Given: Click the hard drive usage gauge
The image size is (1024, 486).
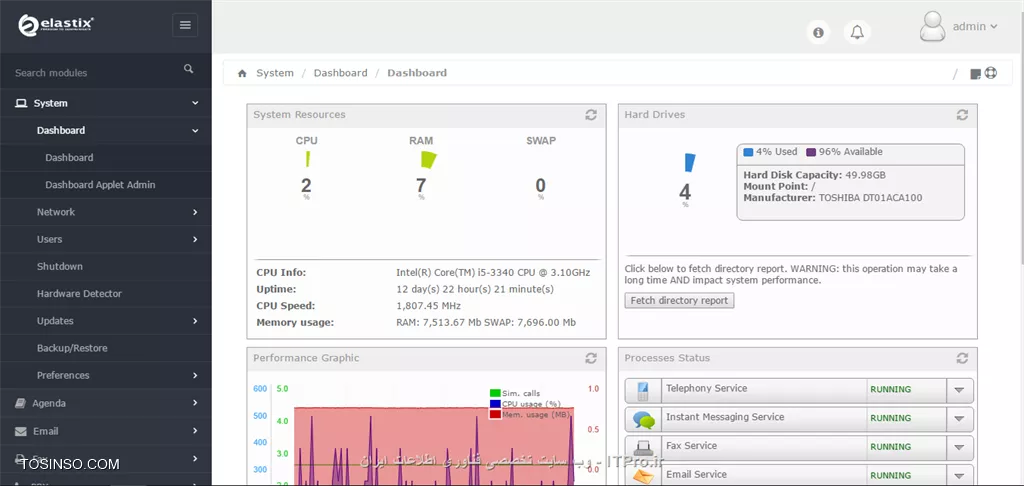Looking at the screenshot, I should coord(690,163).
